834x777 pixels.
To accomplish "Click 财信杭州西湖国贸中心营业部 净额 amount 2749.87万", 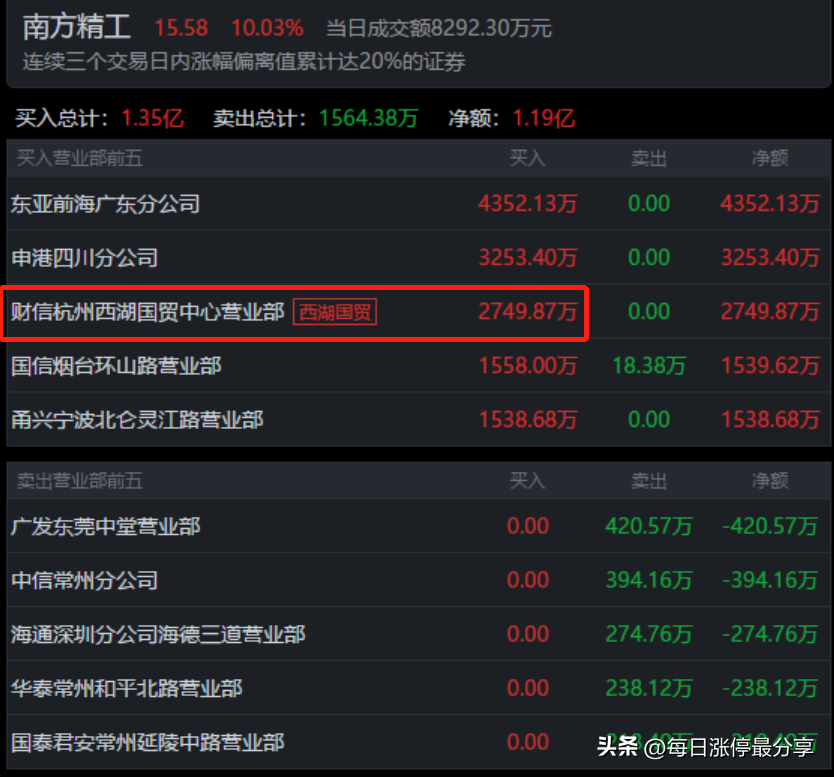I will (770, 312).
